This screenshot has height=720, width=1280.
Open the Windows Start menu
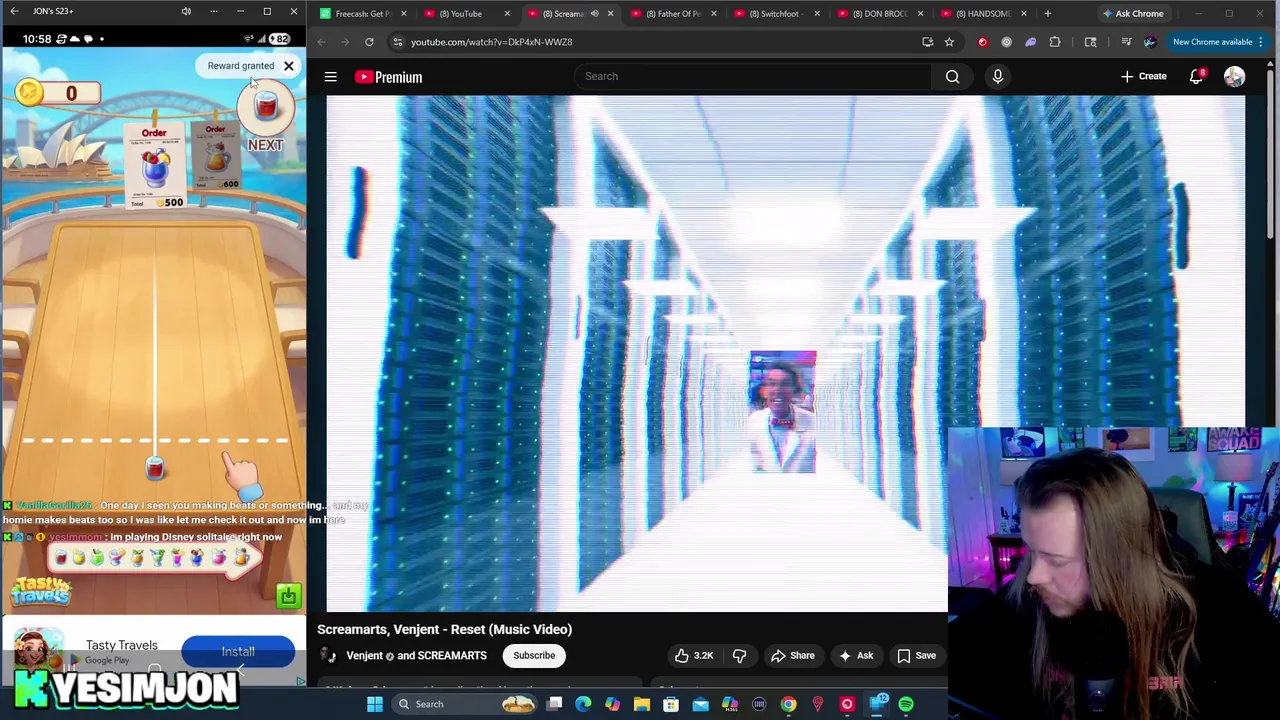click(375, 704)
